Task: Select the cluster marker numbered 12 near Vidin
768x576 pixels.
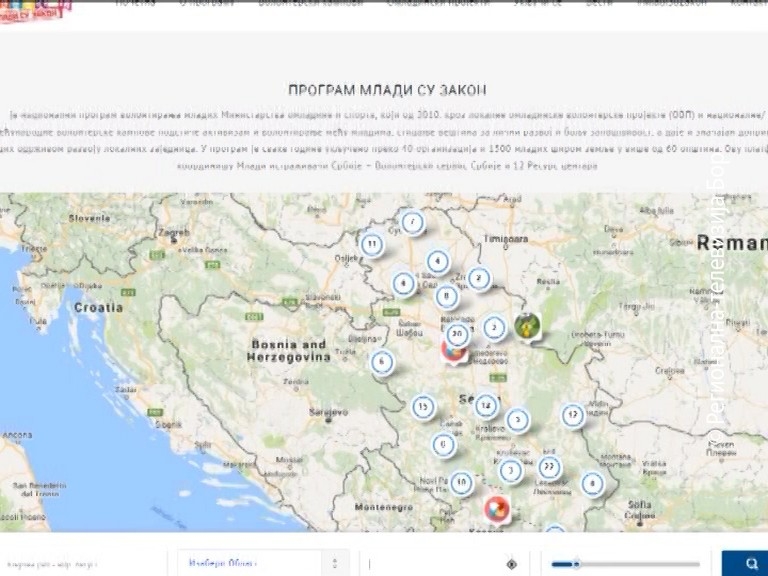Action: [x=573, y=415]
